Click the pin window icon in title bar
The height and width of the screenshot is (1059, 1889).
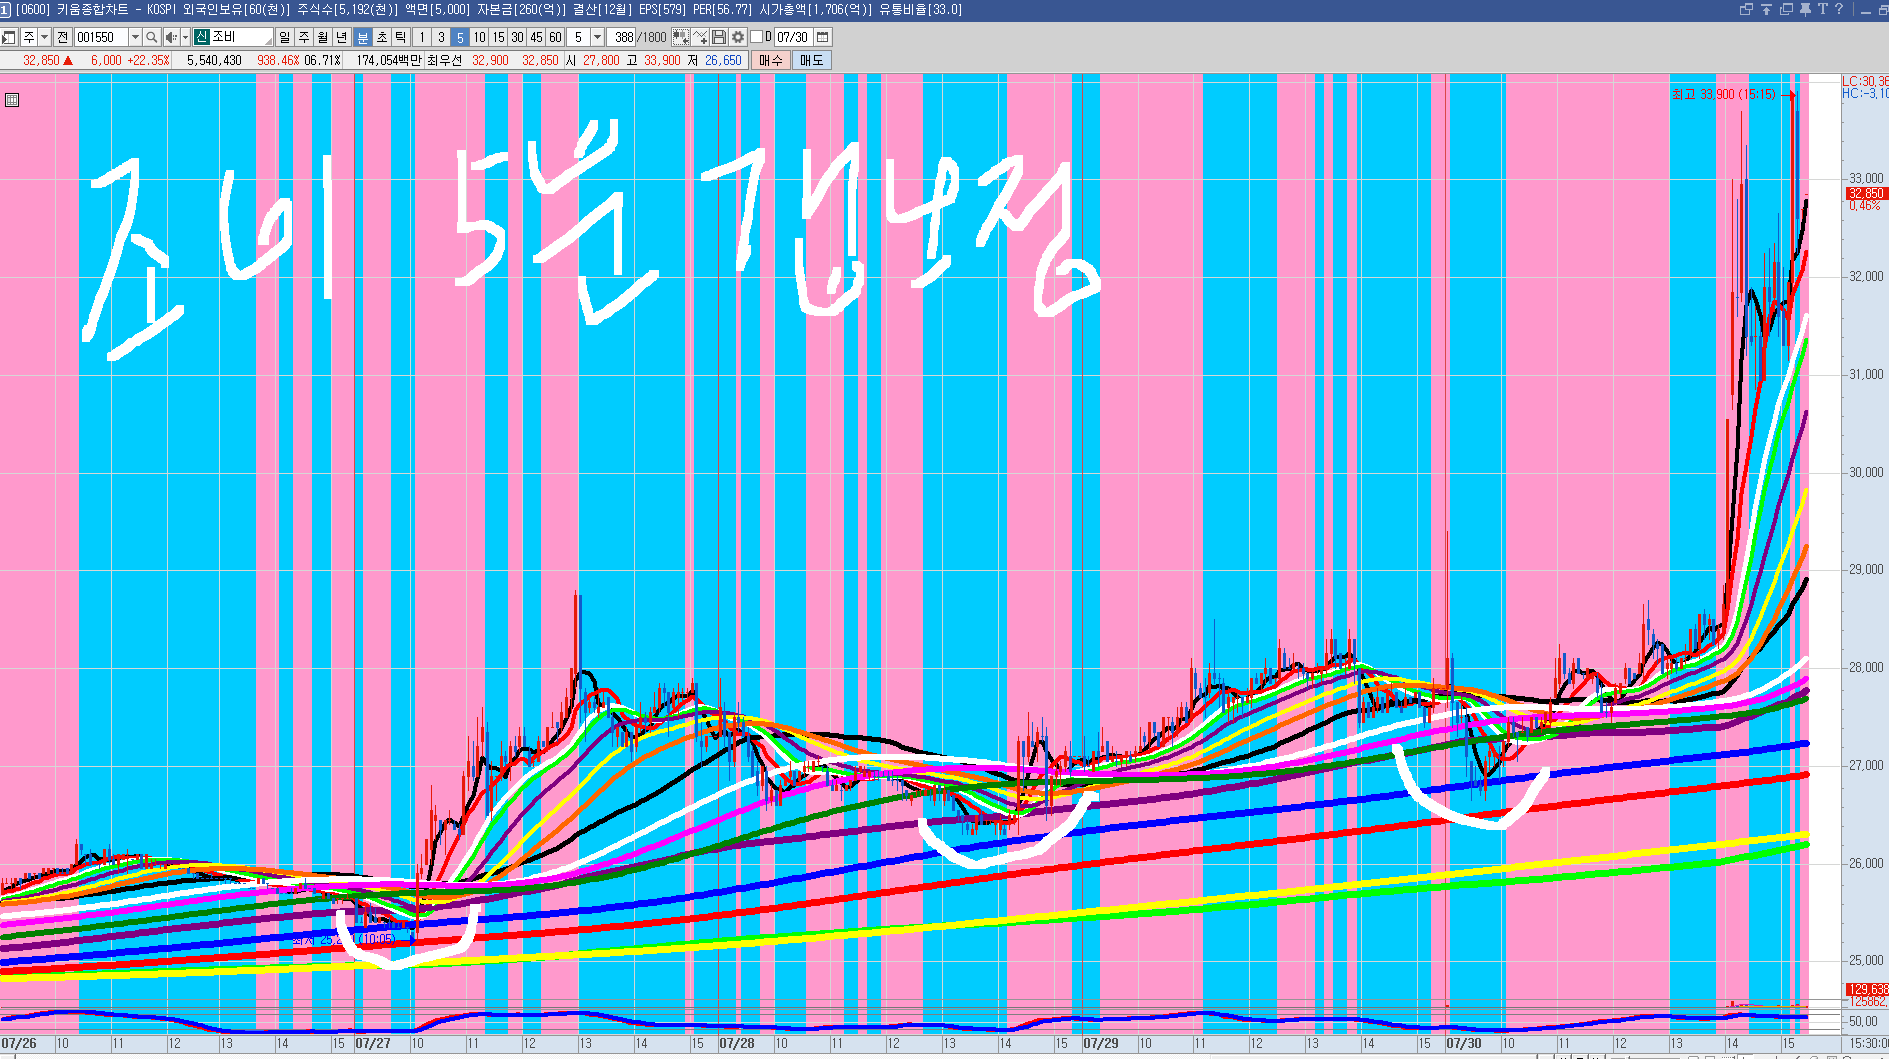(x=1805, y=9)
